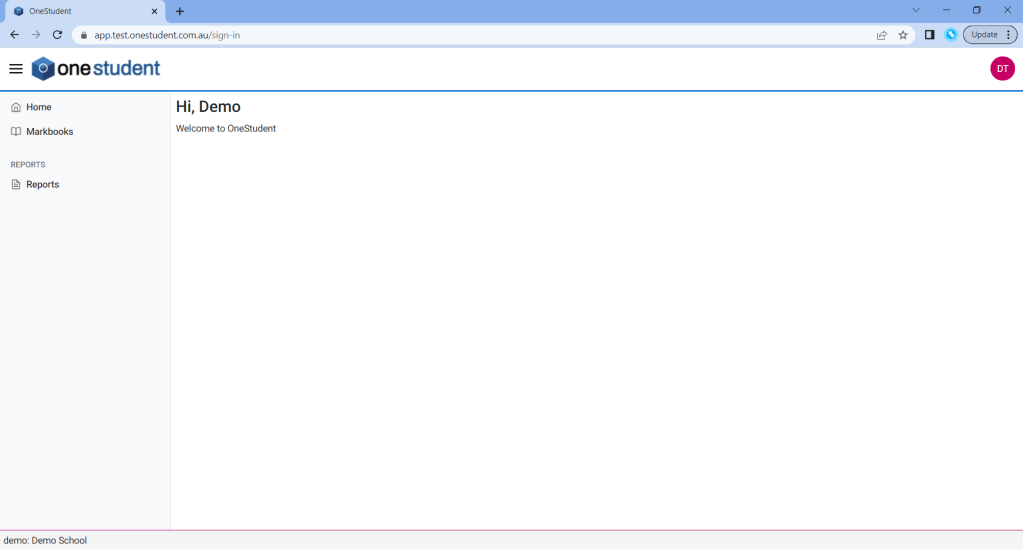Click the Home house icon in sidebar

coord(16,107)
